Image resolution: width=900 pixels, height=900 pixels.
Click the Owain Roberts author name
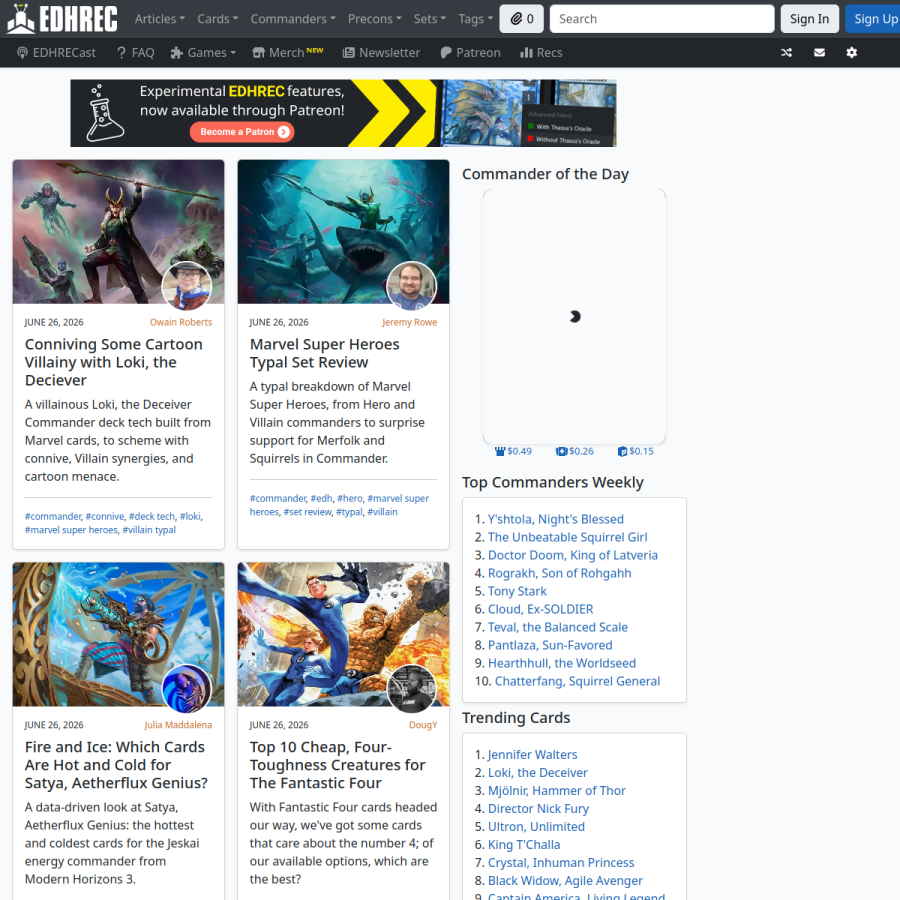(x=181, y=322)
